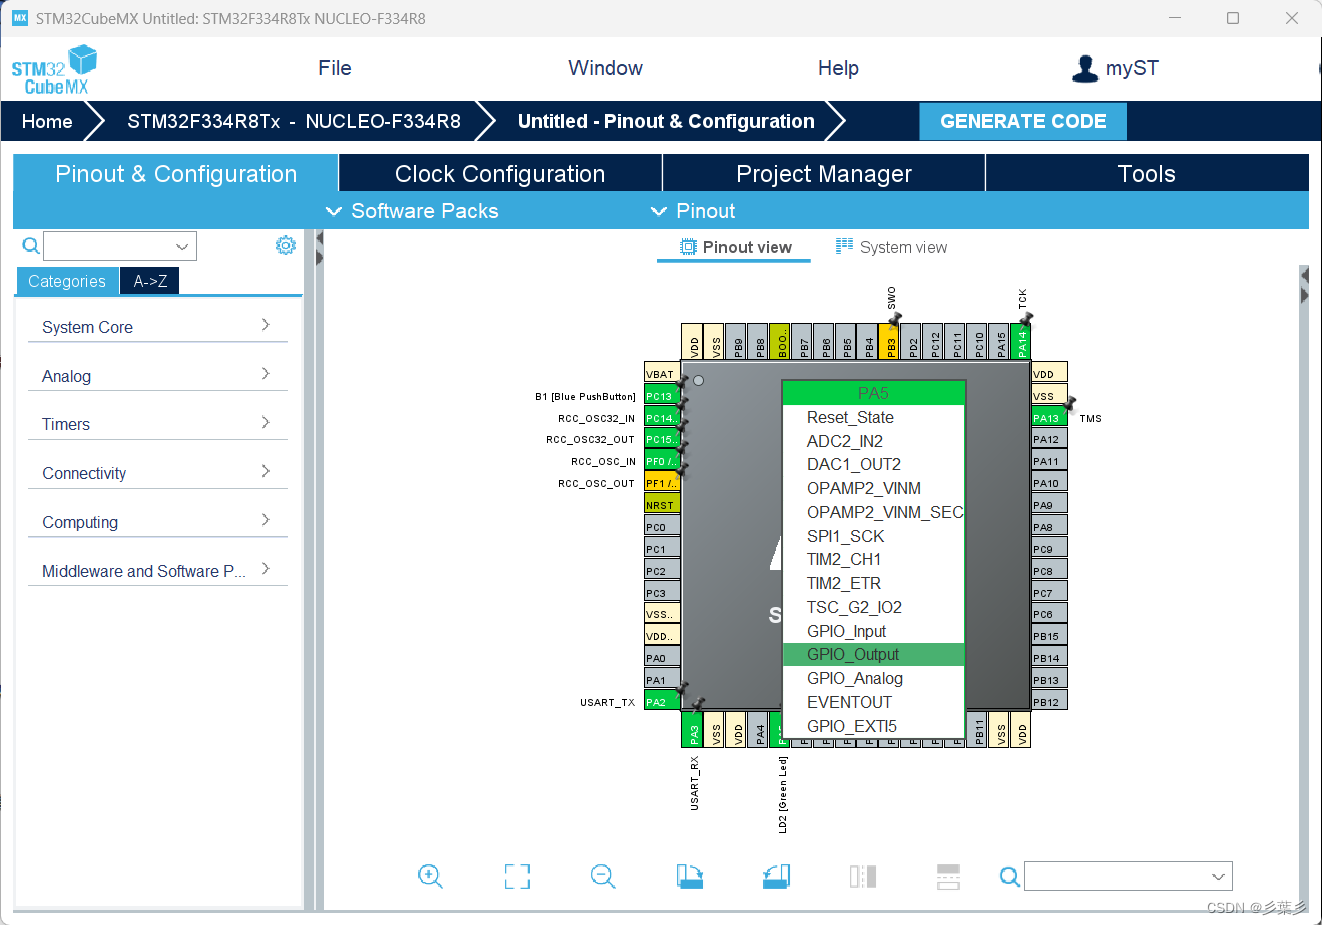Choose ADC2_IN2 in PA5 menu
1322x925 pixels.
(x=873, y=441)
